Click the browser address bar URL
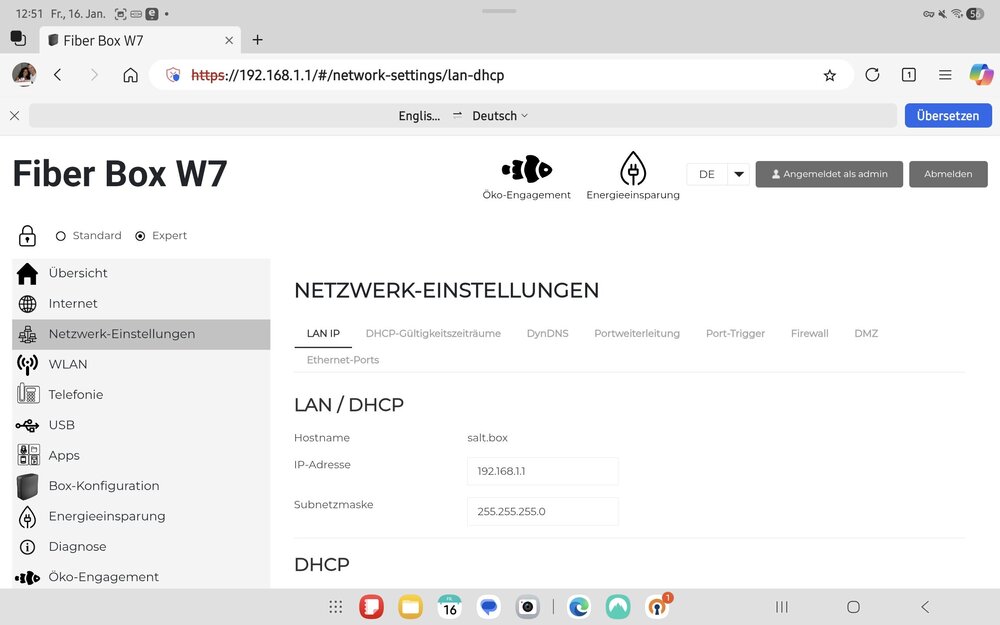 (348, 75)
